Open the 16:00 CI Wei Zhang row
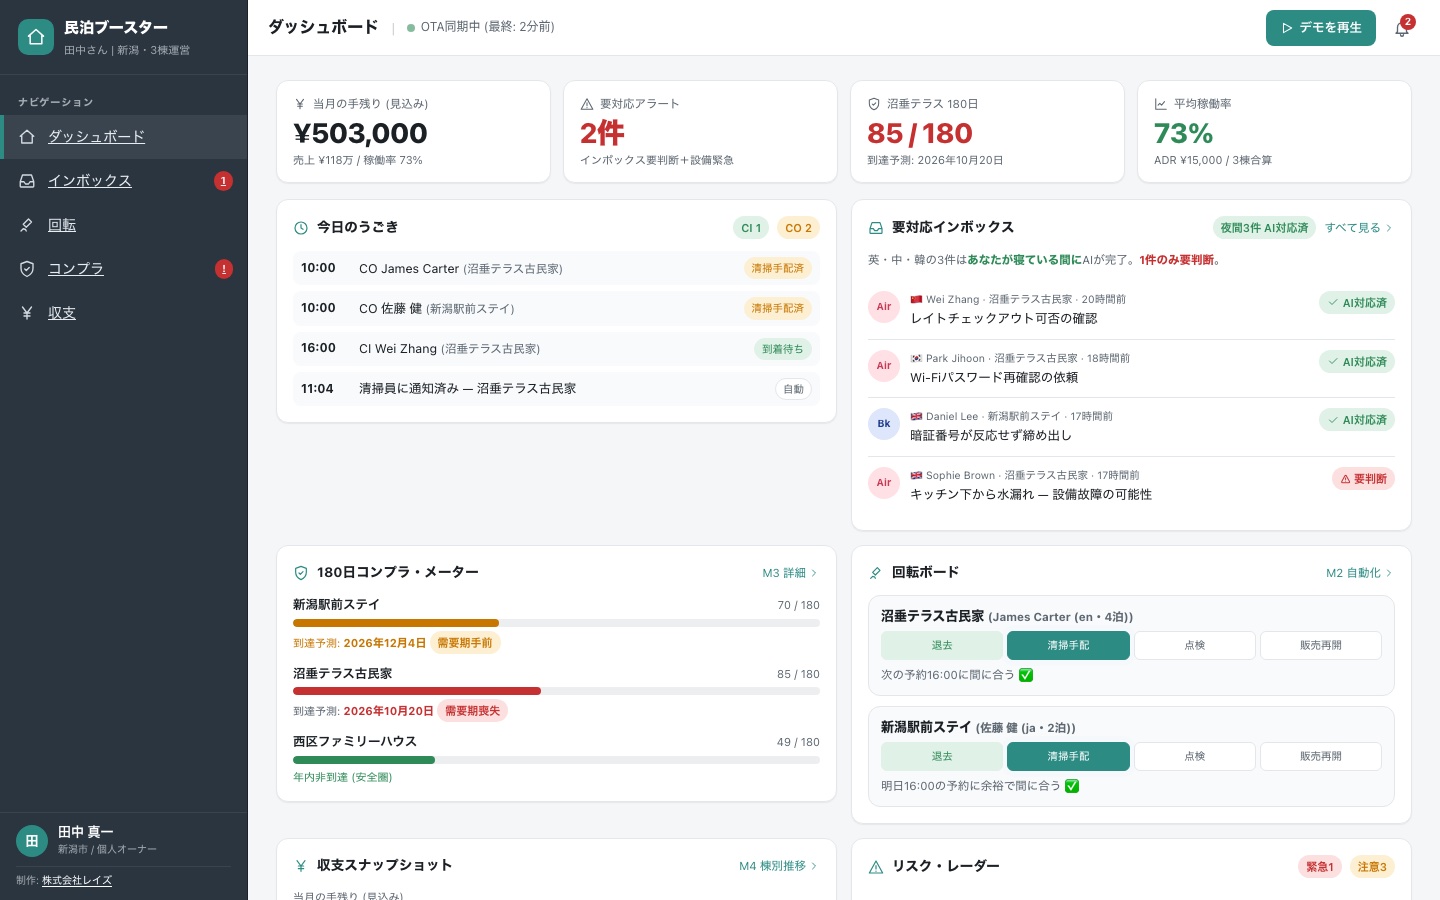 coord(556,349)
